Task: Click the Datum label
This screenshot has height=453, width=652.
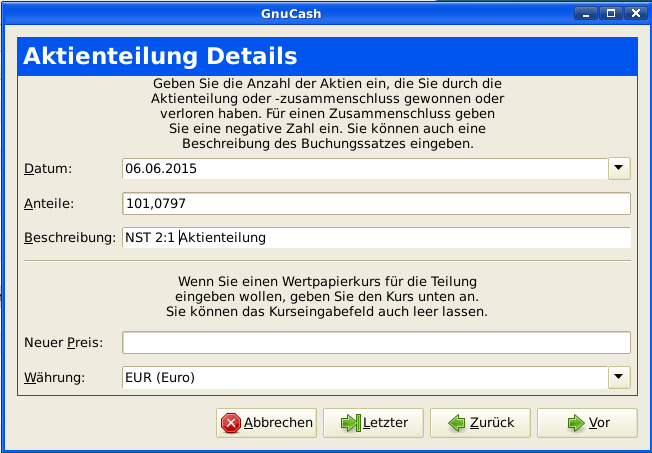Action: pyautogui.click(x=49, y=168)
